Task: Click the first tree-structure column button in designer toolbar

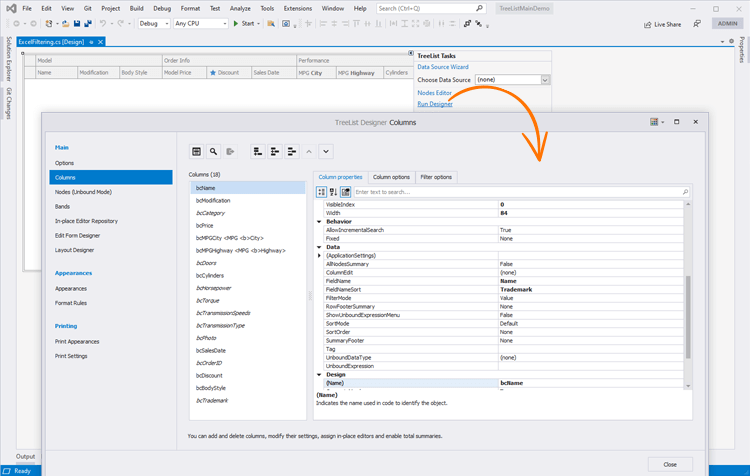Action: (x=258, y=152)
